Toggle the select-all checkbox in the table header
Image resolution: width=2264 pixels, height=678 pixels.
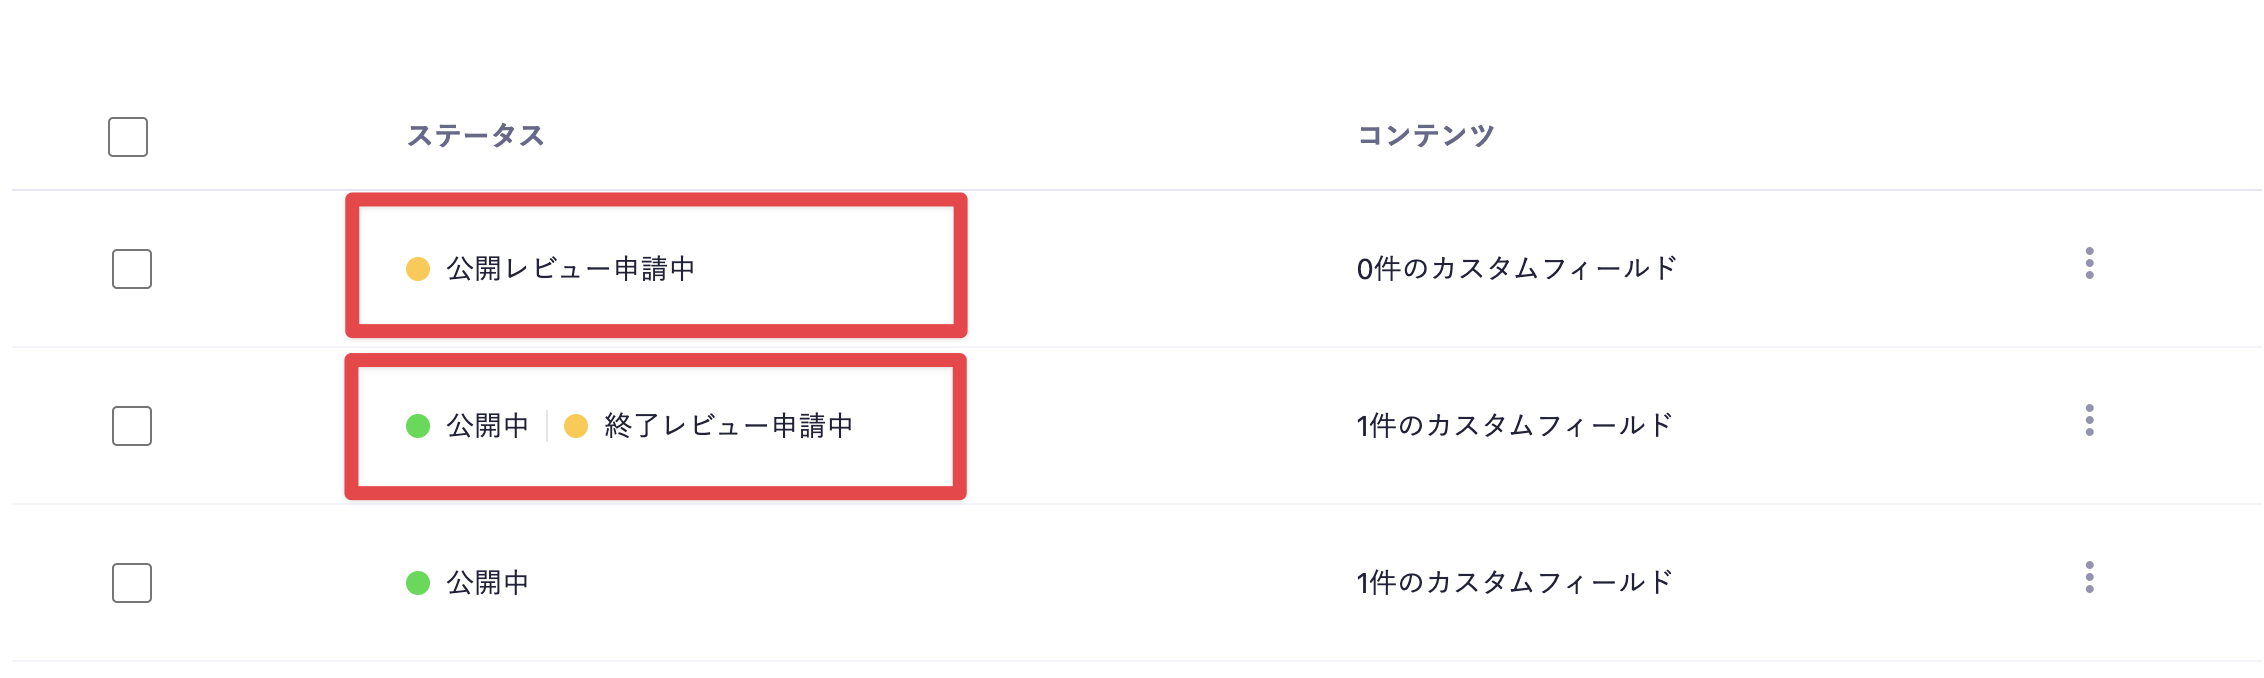click(x=128, y=137)
